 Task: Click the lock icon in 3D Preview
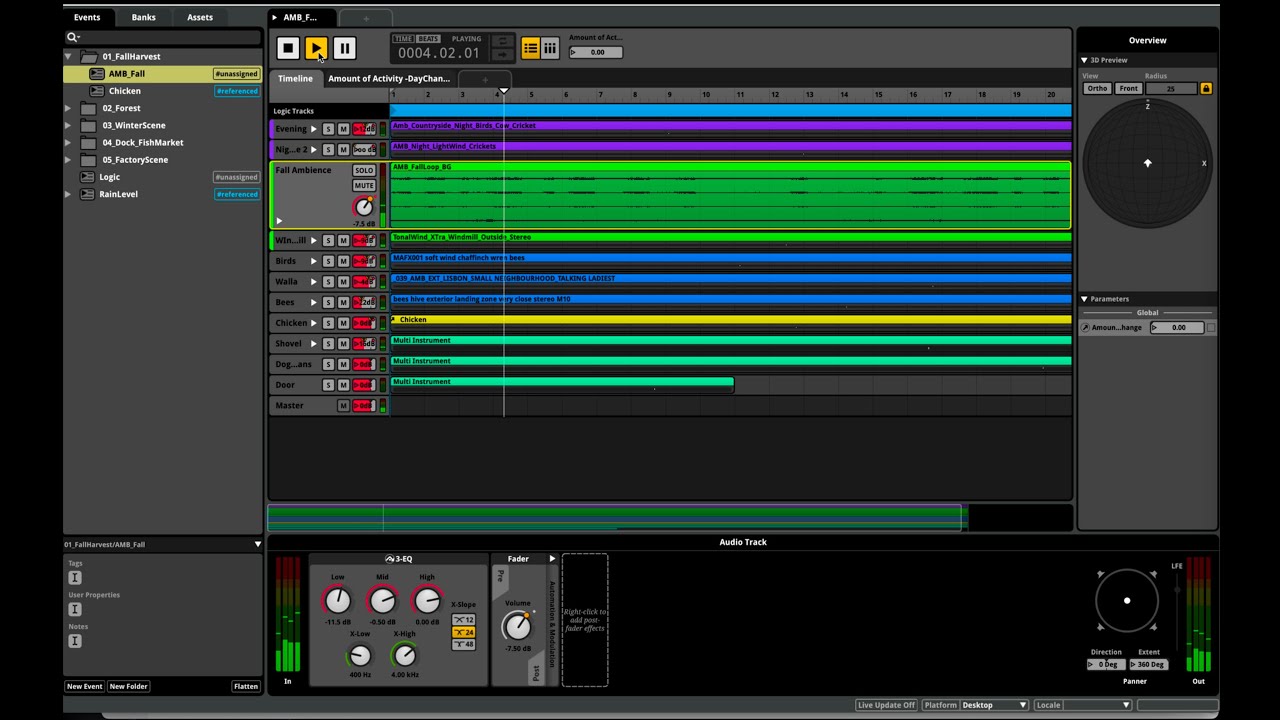(1206, 89)
